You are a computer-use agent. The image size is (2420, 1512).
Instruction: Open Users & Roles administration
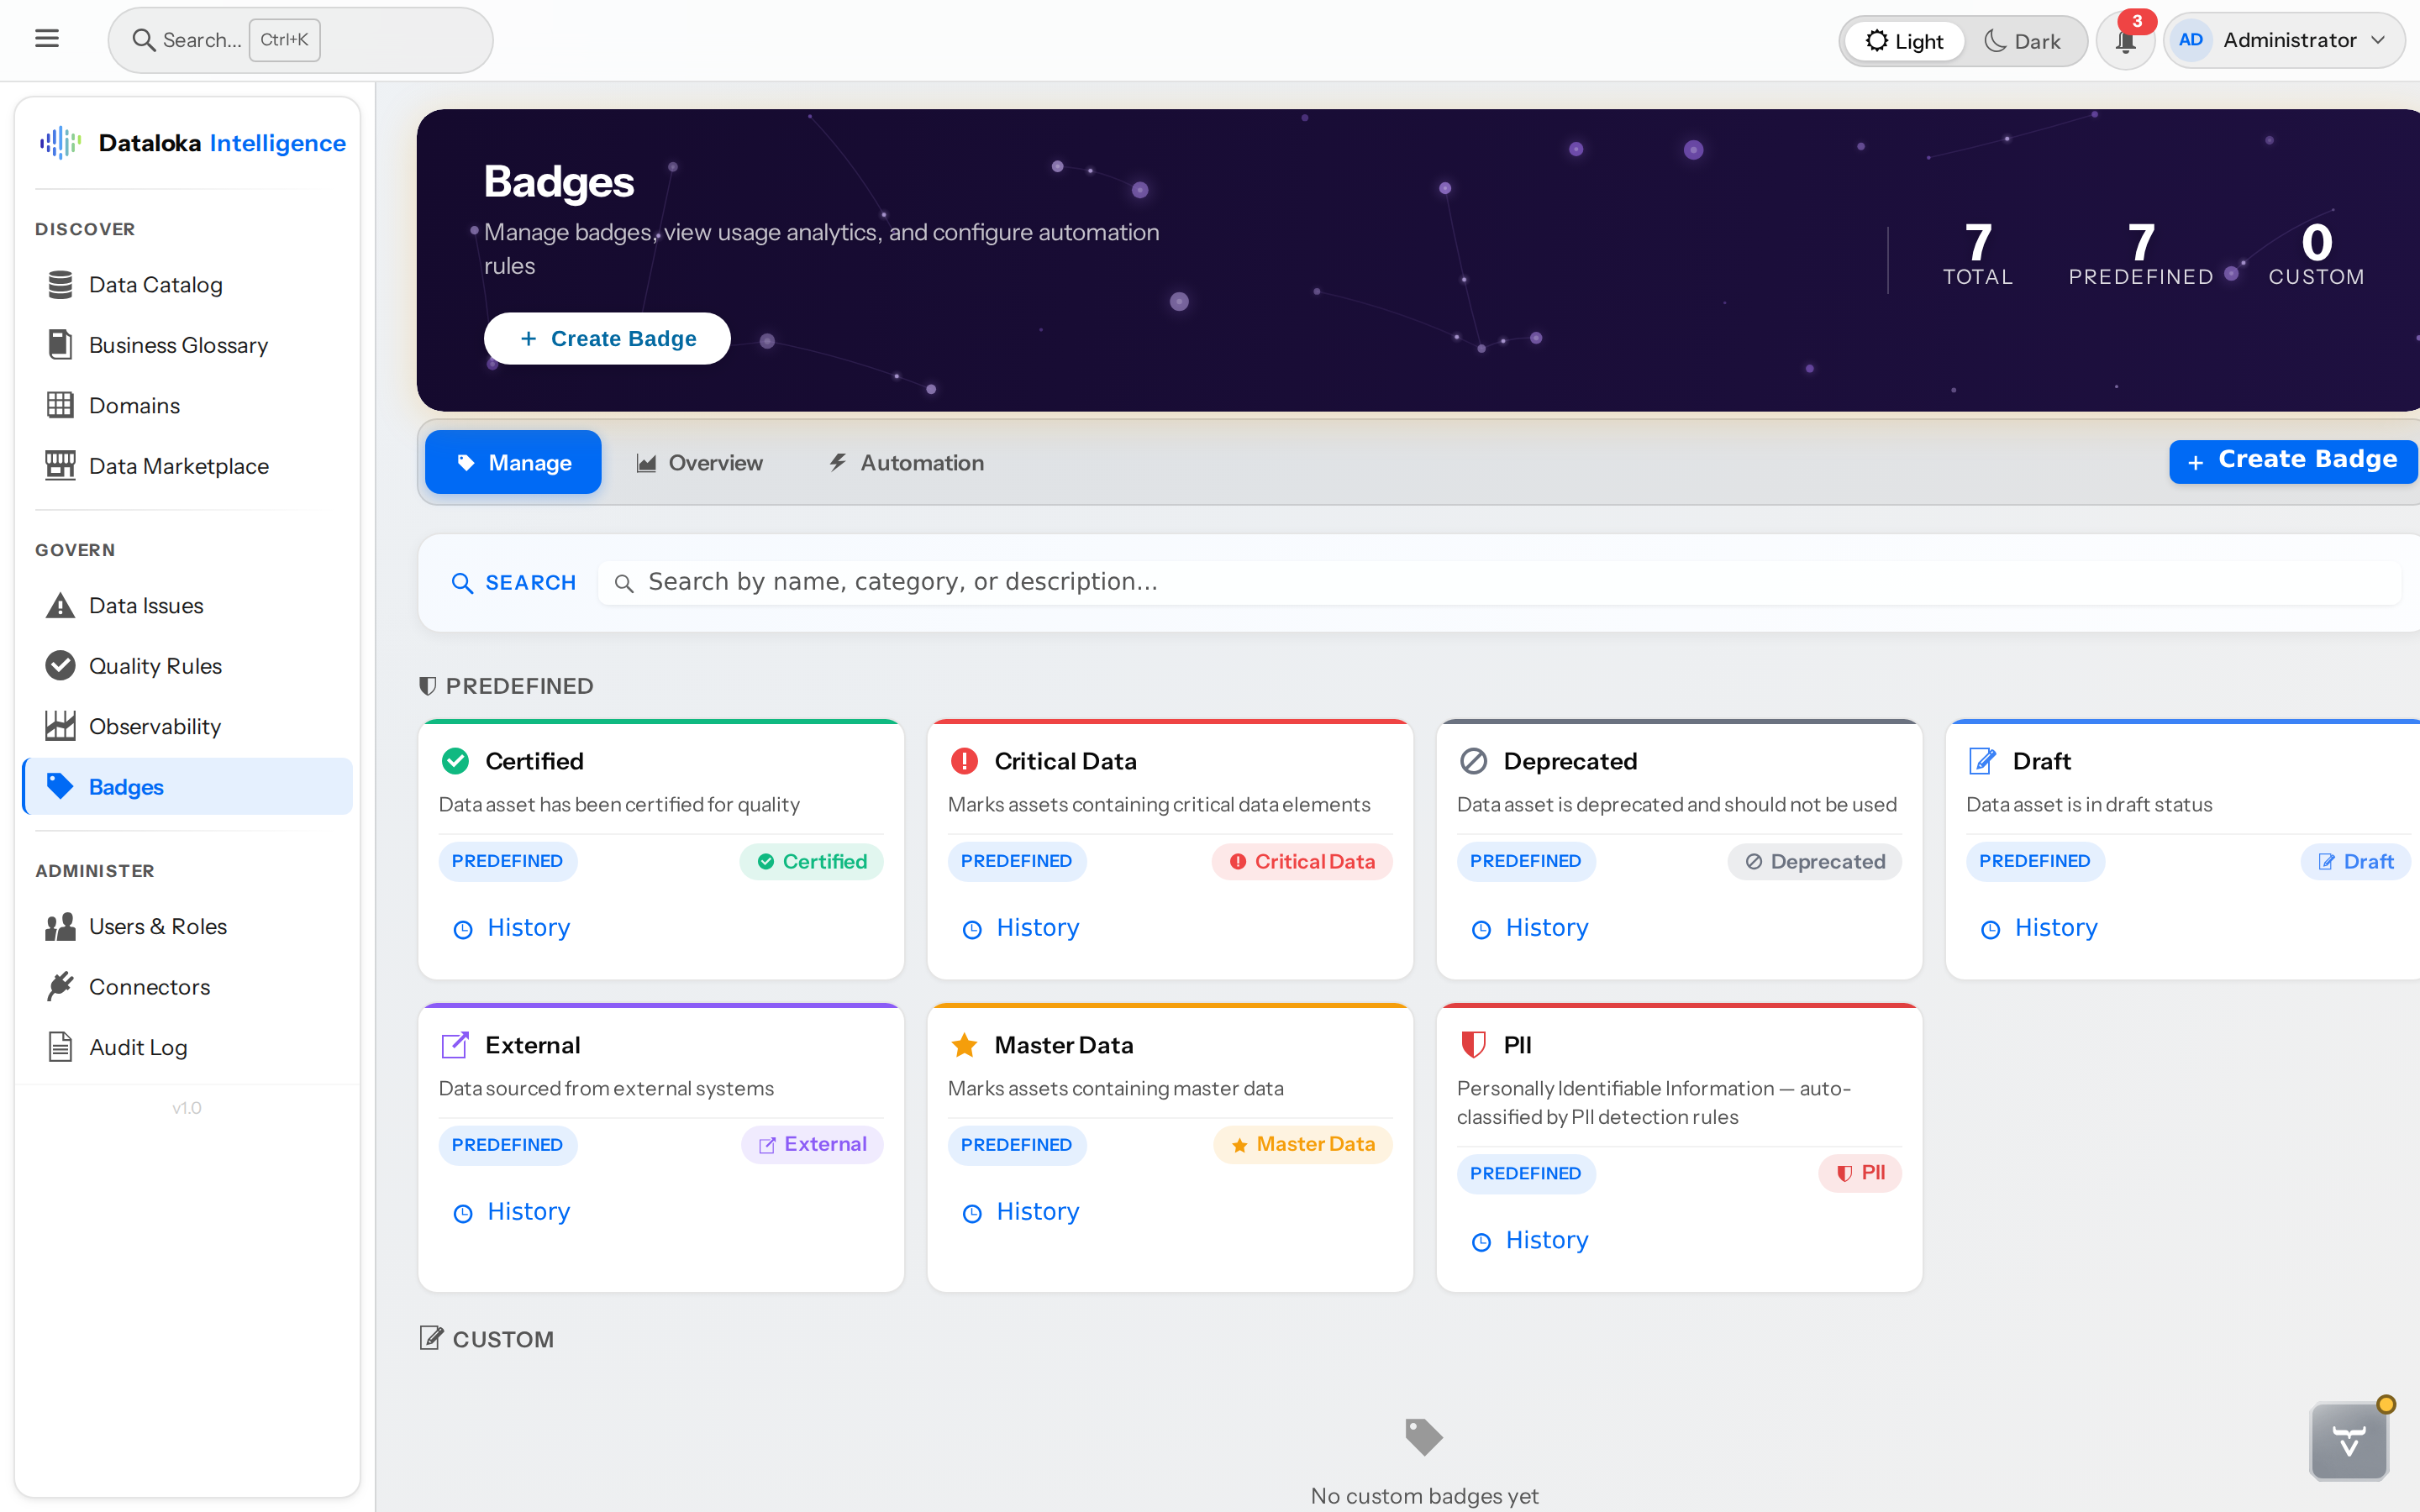157,926
